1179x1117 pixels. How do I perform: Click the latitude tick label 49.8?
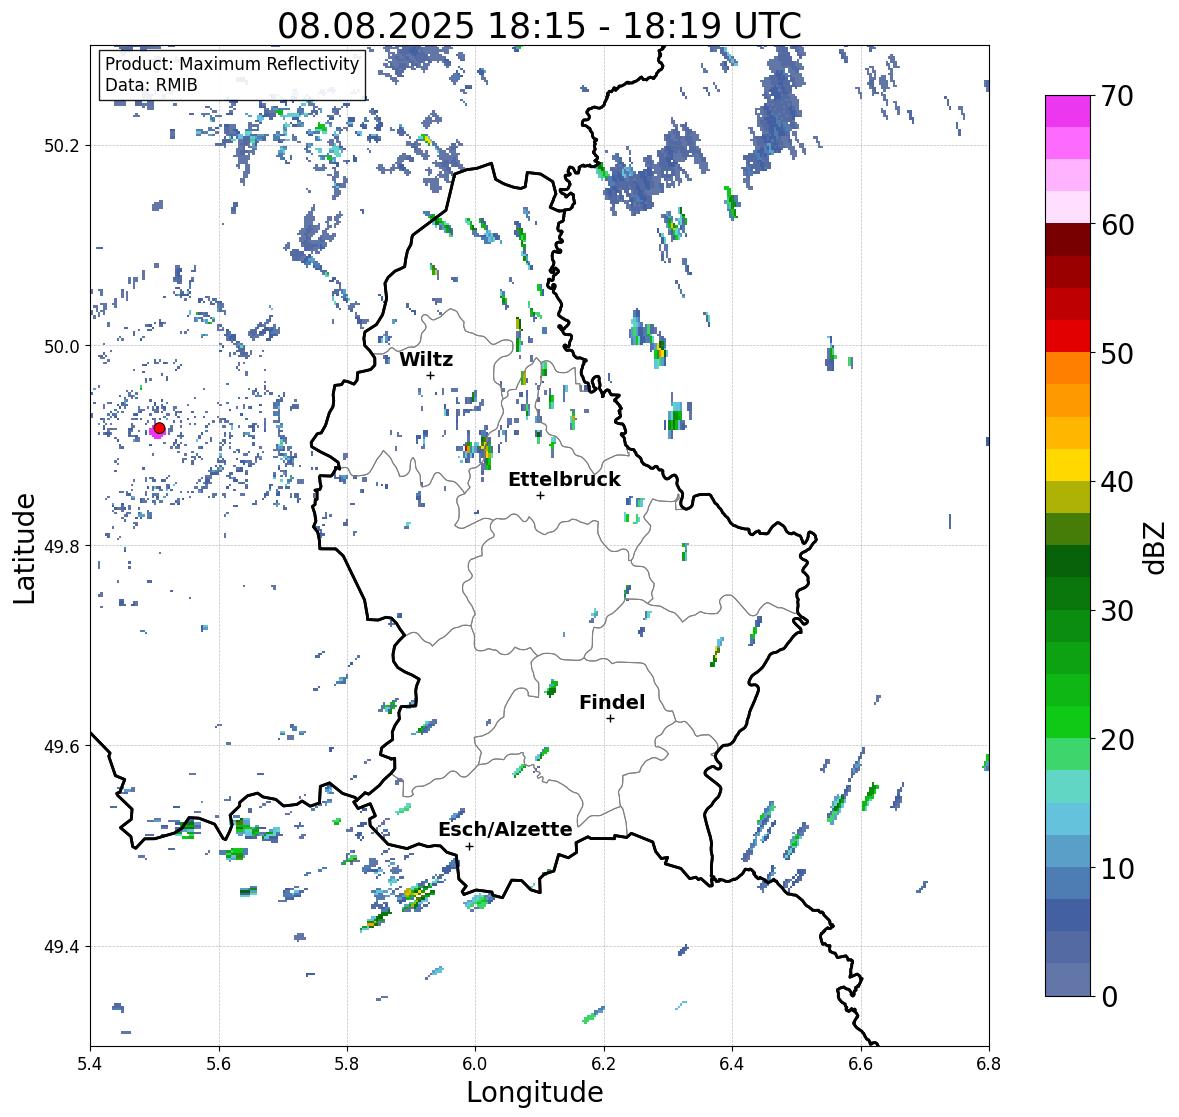[x=62, y=546]
